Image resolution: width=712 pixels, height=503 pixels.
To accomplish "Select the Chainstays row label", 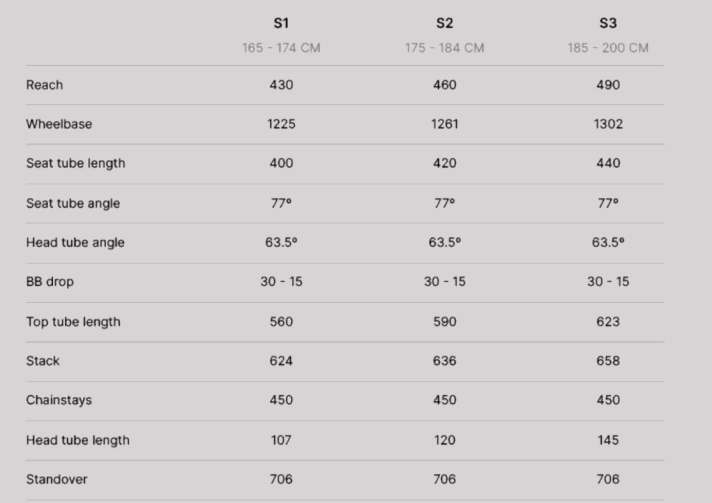I will (59, 400).
